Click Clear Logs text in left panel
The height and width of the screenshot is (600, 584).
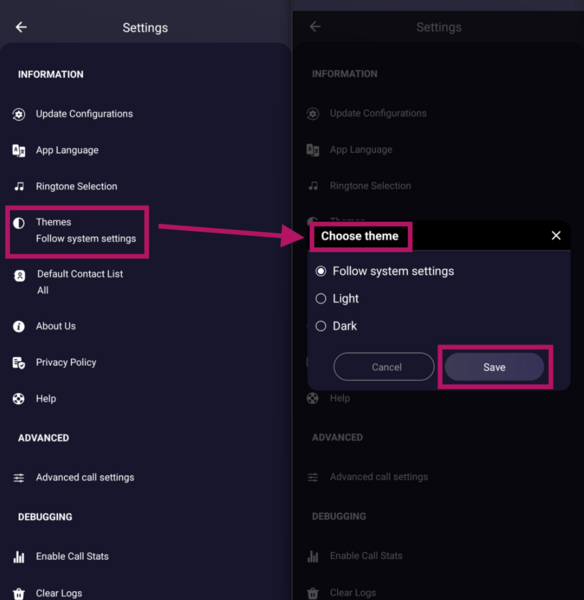coord(59,593)
